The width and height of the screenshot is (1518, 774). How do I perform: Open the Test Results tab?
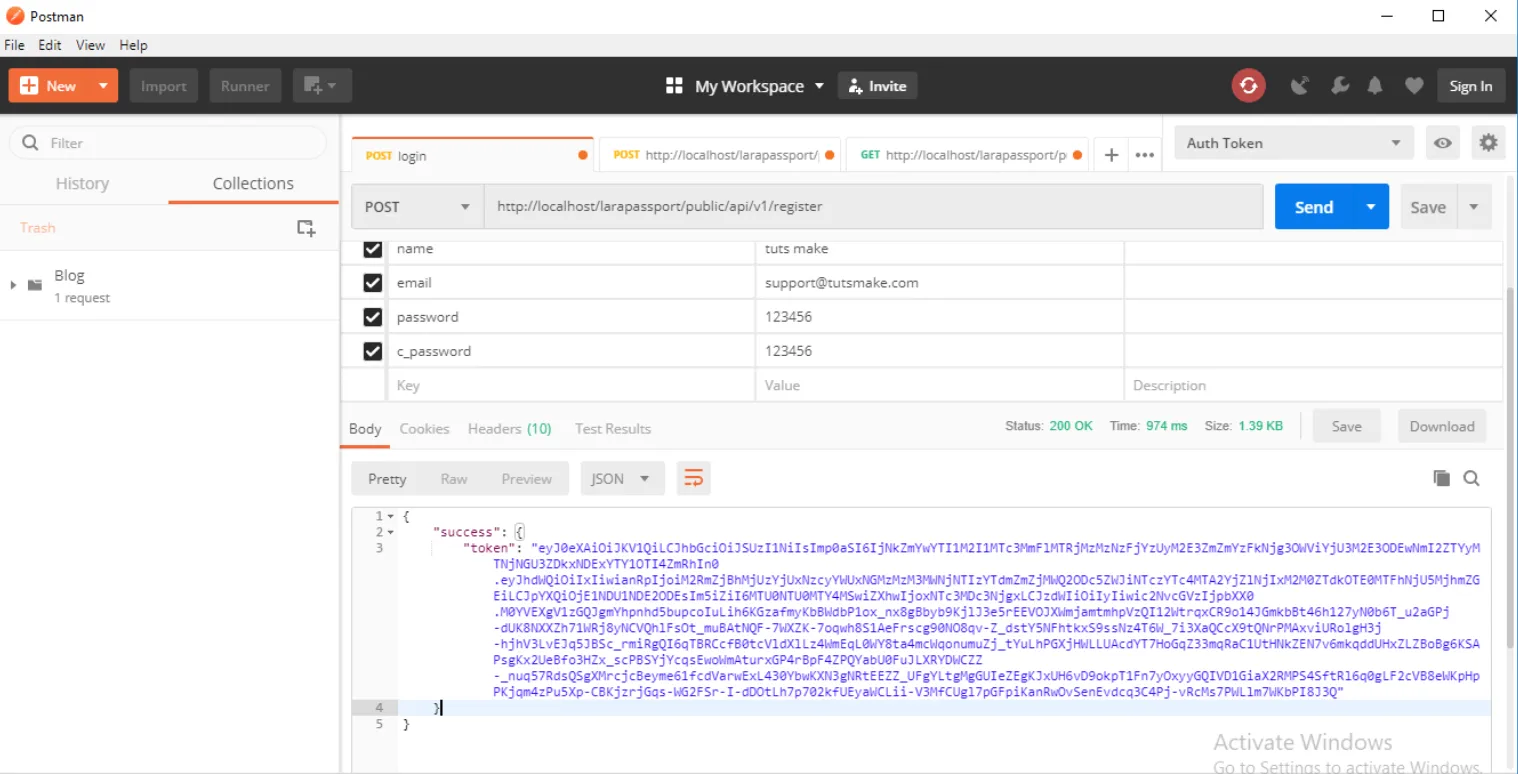tap(612, 428)
